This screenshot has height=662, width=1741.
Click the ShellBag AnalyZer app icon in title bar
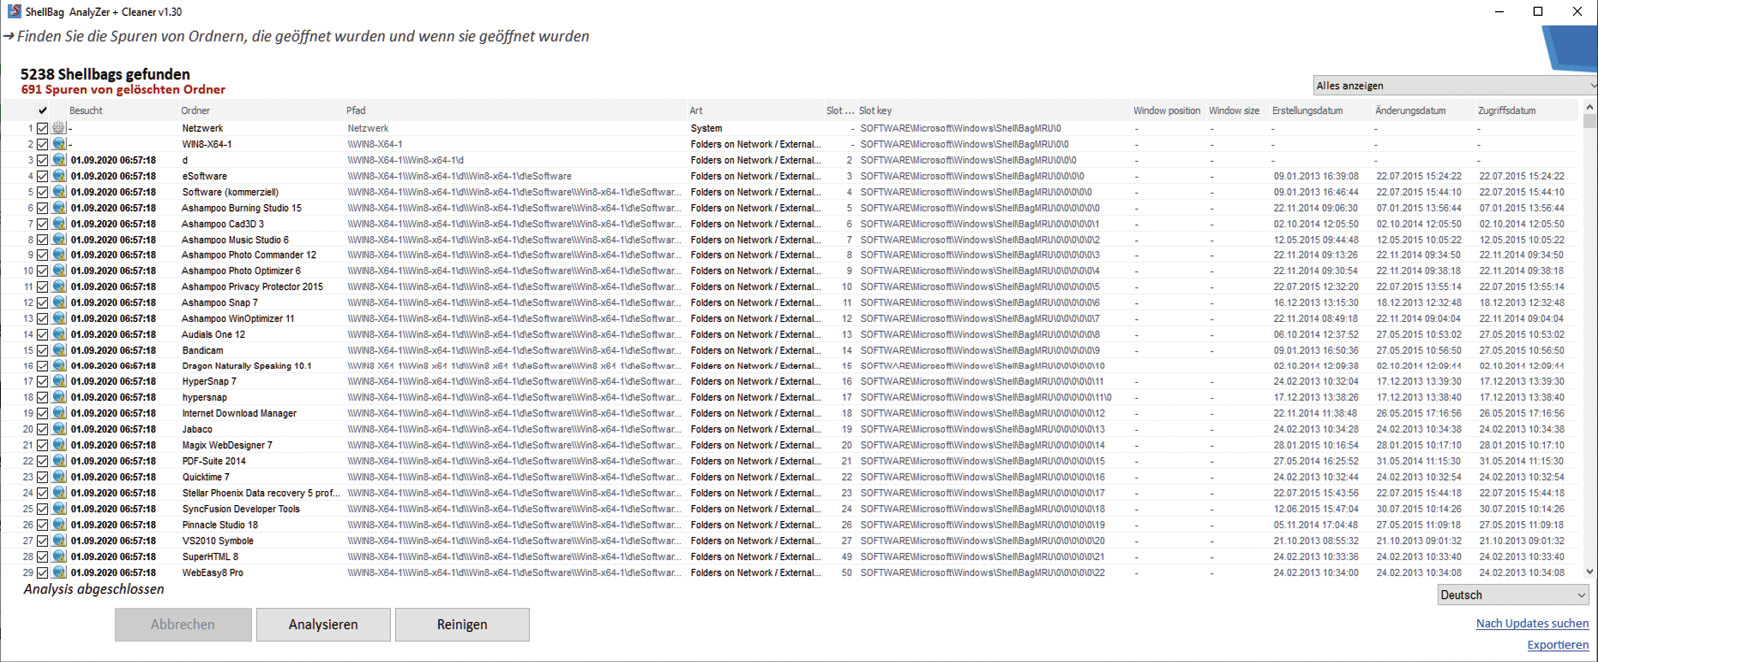[14, 11]
